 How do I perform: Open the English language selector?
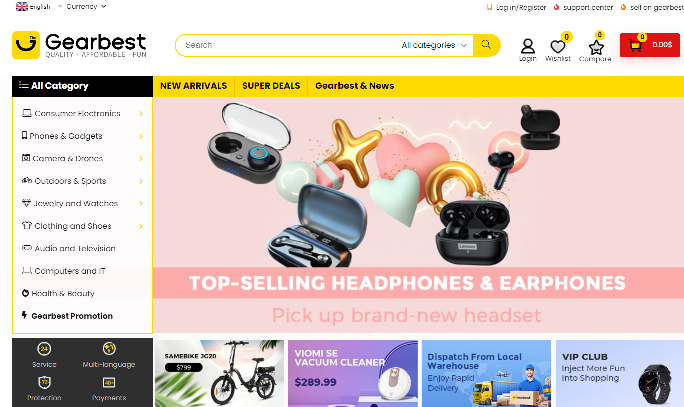[x=33, y=7]
